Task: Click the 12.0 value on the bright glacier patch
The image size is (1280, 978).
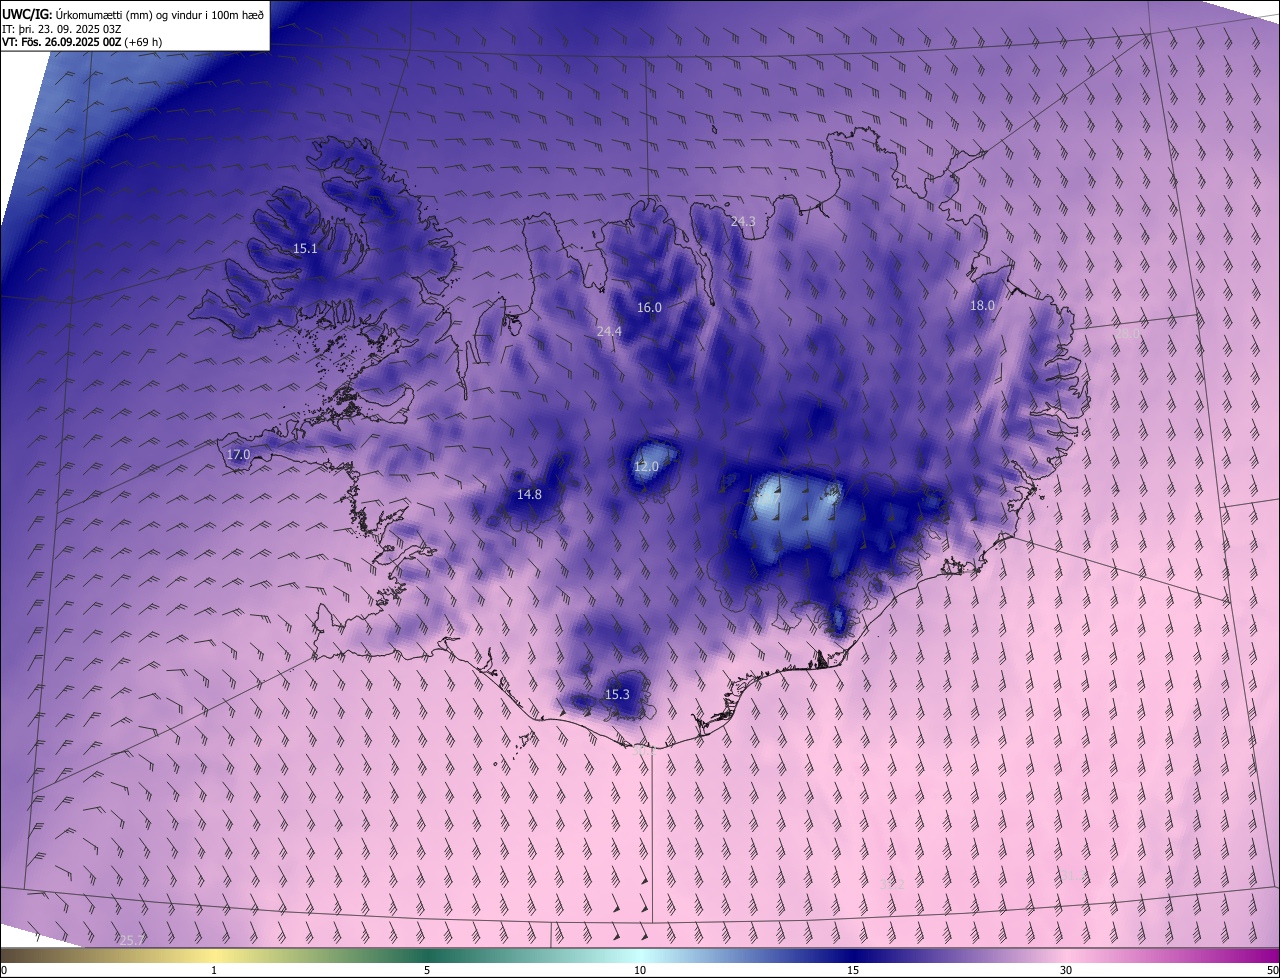Action: (x=646, y=466)
